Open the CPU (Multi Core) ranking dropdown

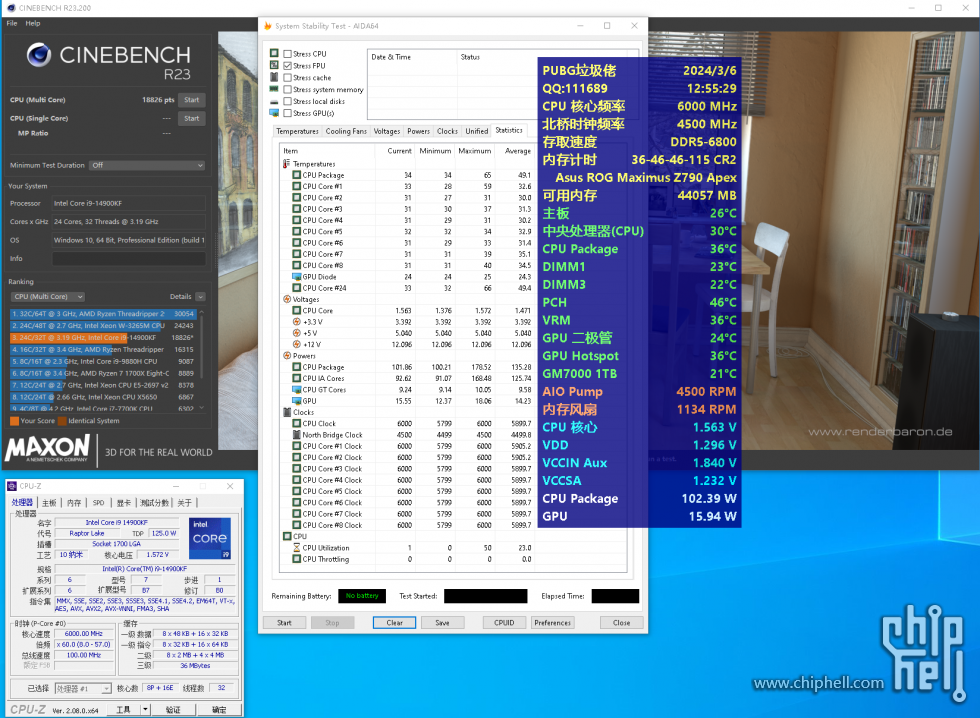click(x=48, y=297)
